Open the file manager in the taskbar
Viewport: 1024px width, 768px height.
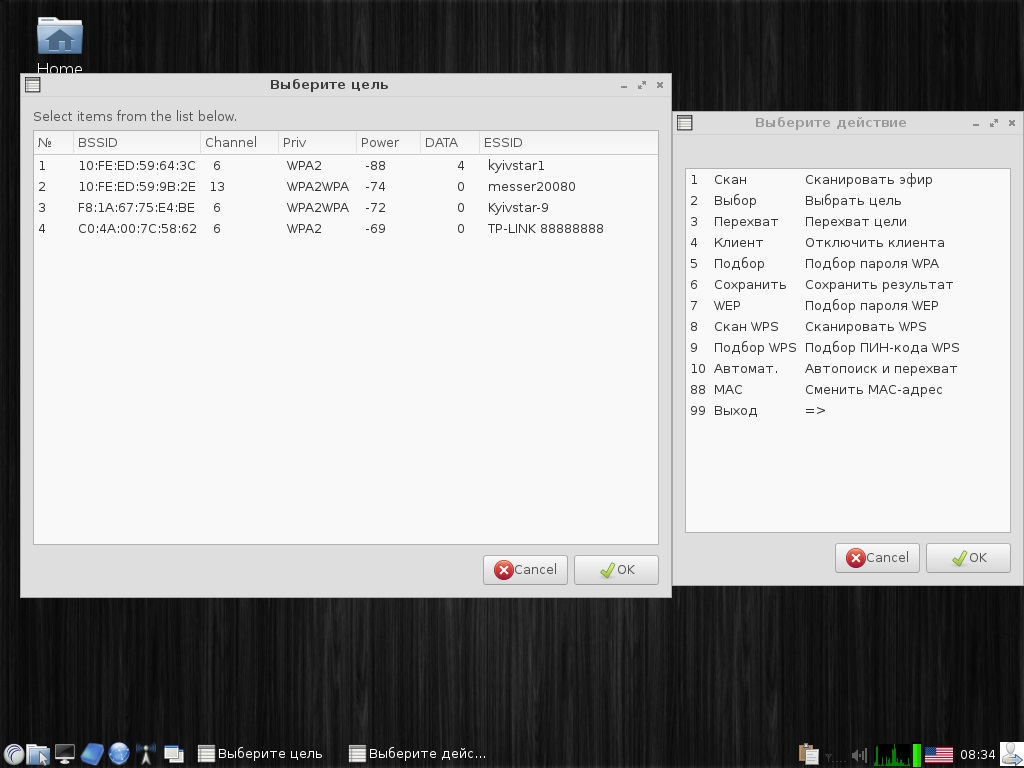[38, 754]
